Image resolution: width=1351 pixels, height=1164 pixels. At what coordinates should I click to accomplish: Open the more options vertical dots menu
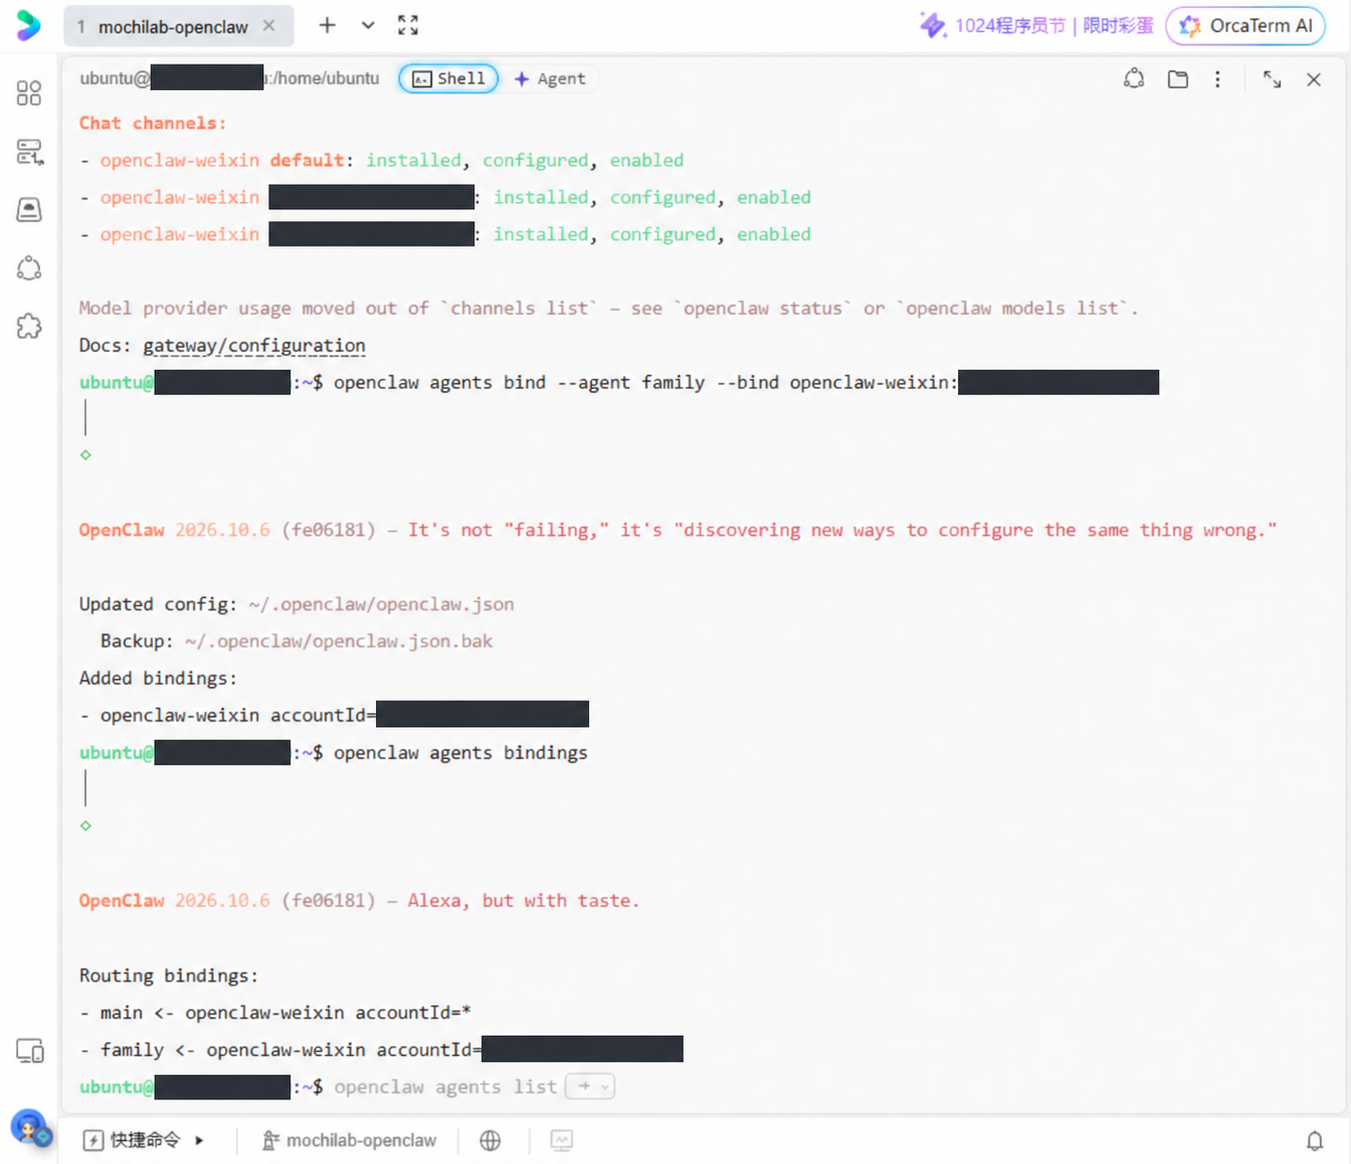point(1217,79)
